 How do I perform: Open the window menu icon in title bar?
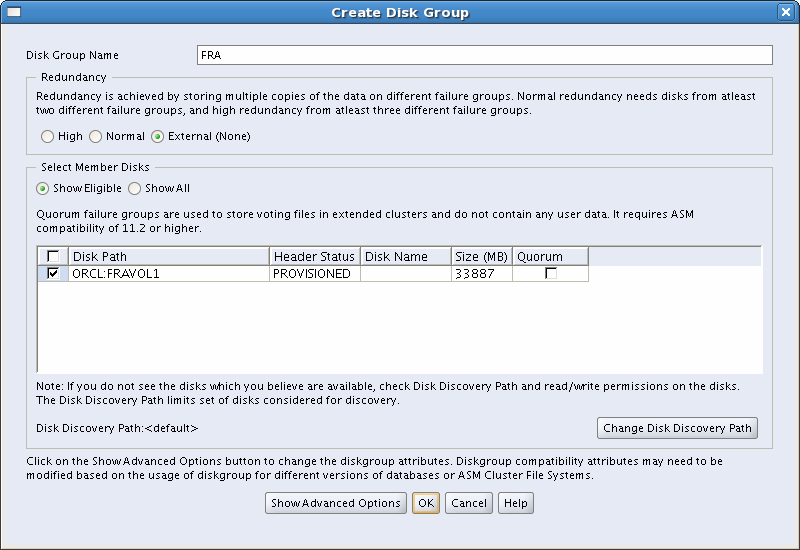click(14, 12)
